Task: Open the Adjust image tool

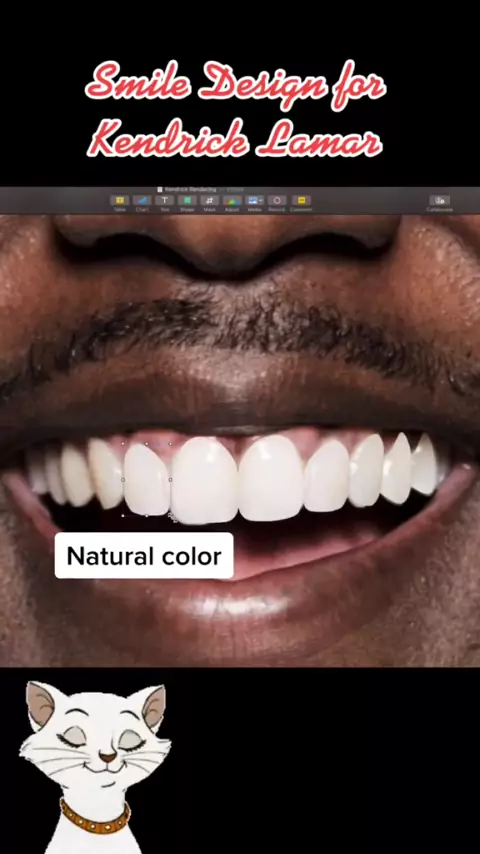Action: click(x=232, y=200)
